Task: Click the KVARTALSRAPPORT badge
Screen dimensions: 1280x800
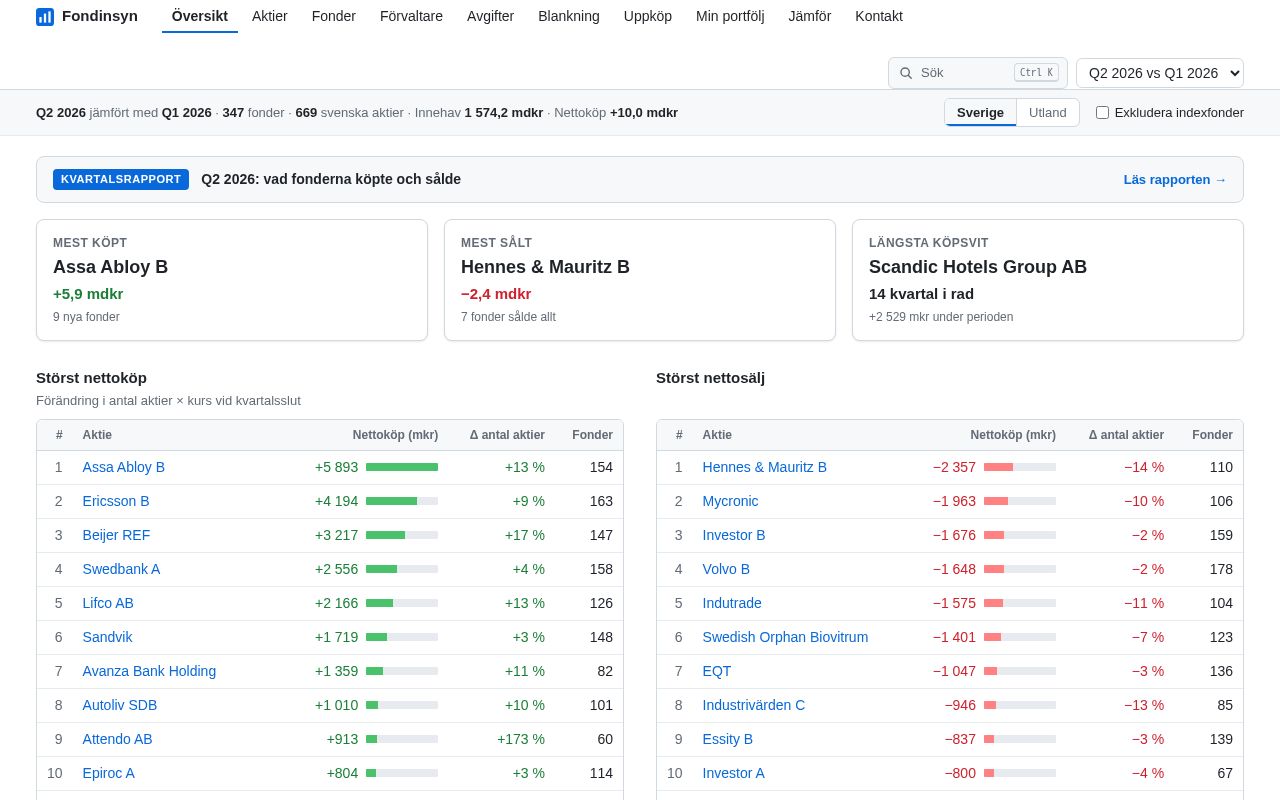Action: point(121,179)
